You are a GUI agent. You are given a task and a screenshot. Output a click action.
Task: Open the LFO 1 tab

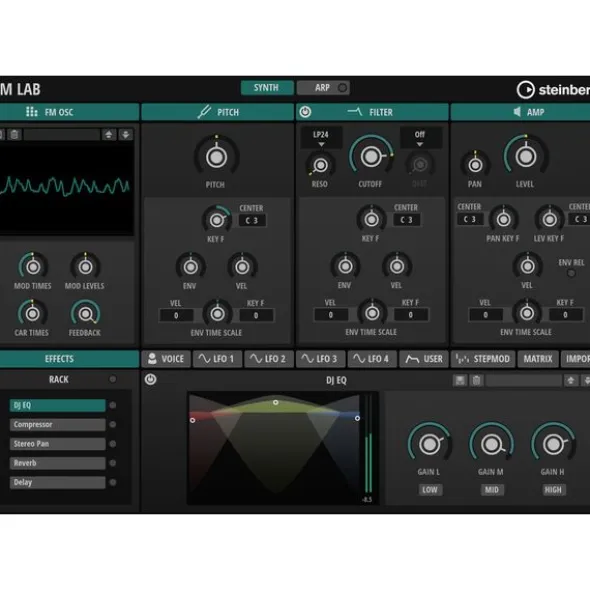coord(217,359)
